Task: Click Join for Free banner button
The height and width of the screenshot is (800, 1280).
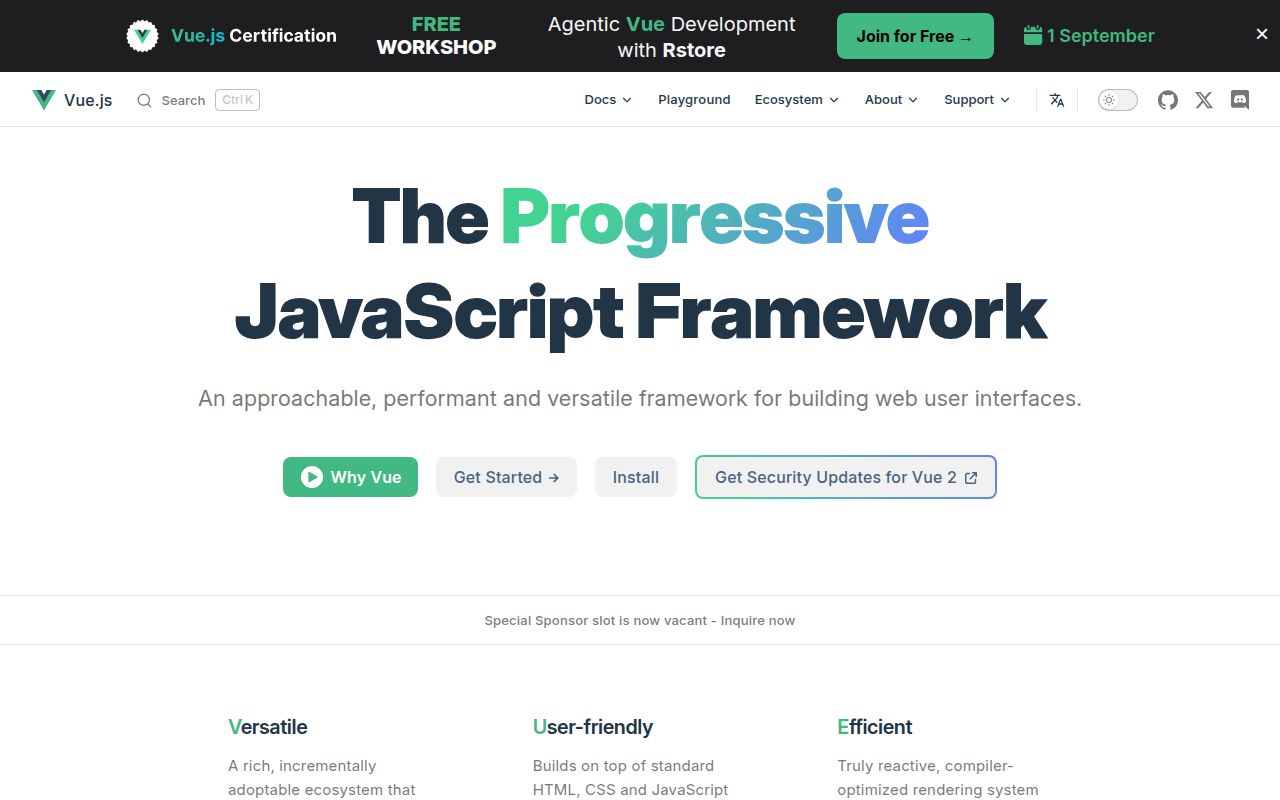Action: coord(915,36)
